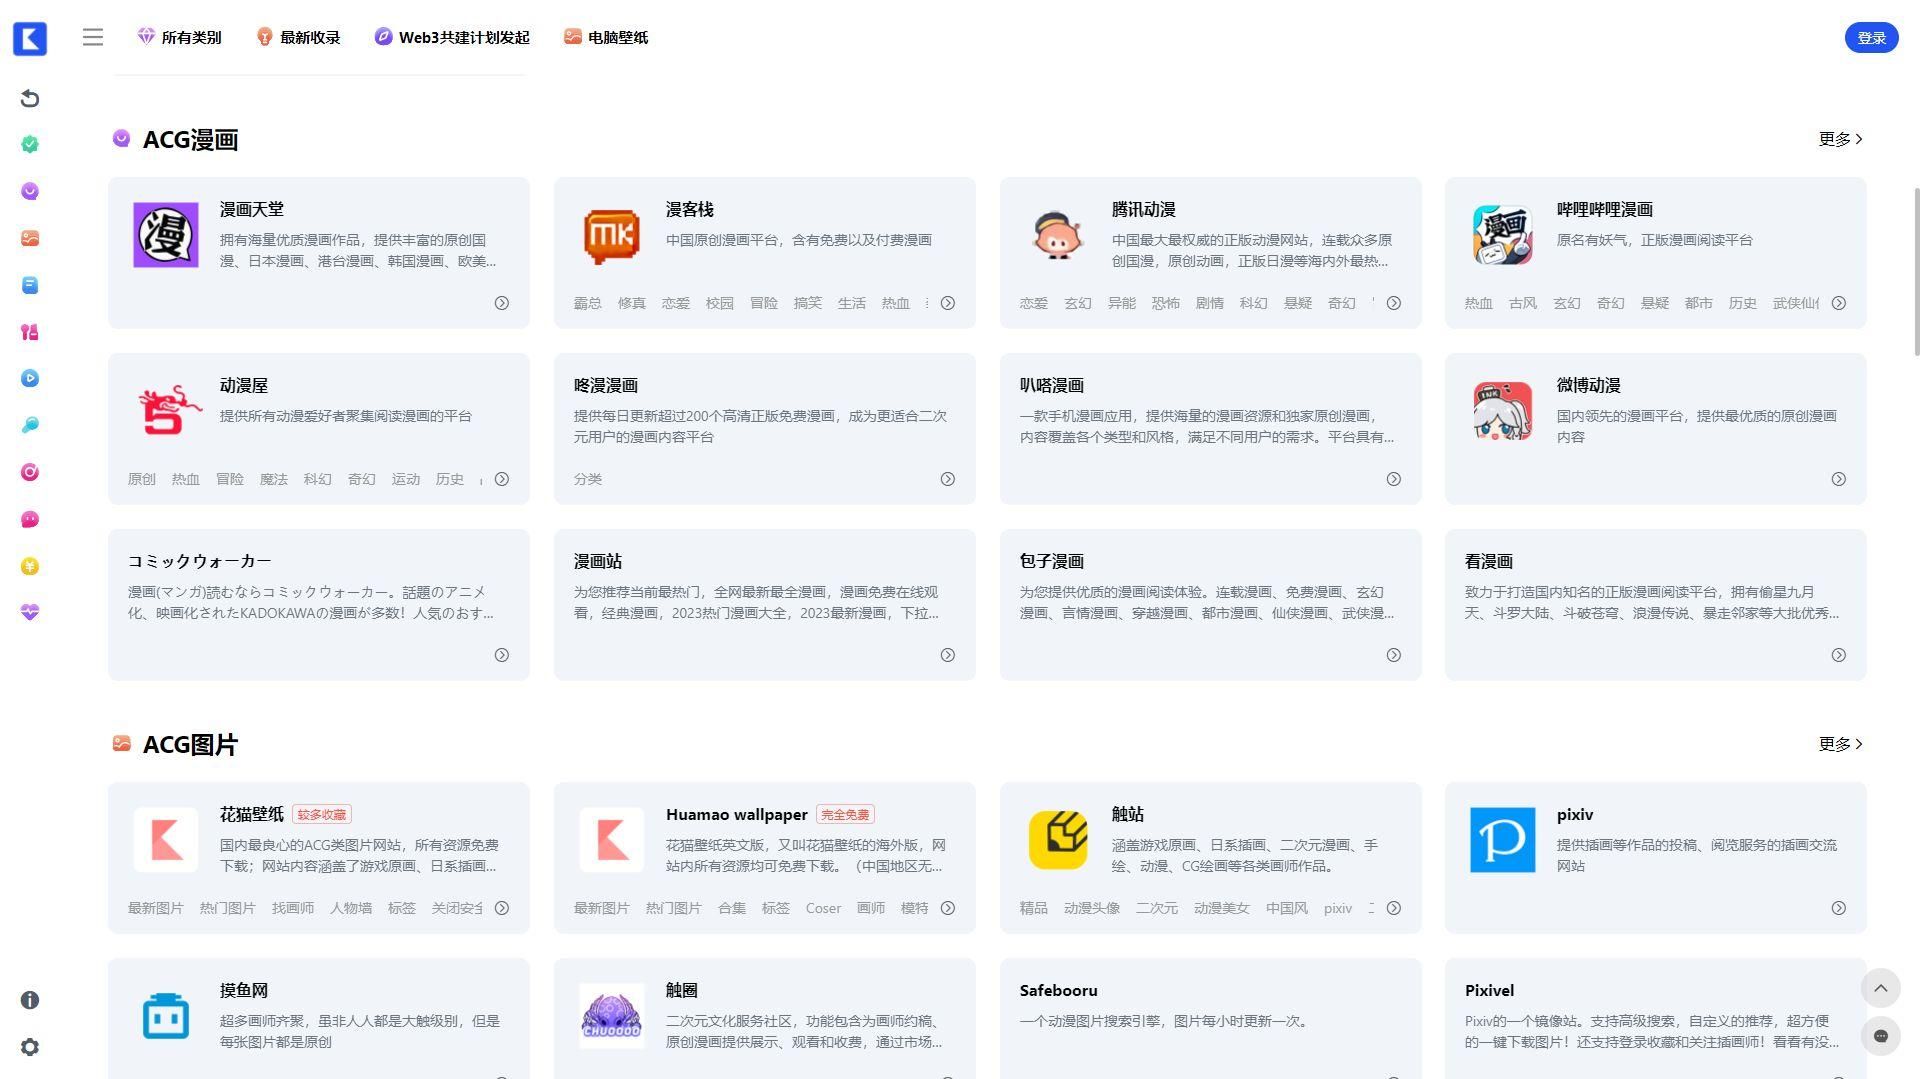Click 更多 next to ACG图片
This screenshot has height=1079, width=1920.
(1841, 744)
